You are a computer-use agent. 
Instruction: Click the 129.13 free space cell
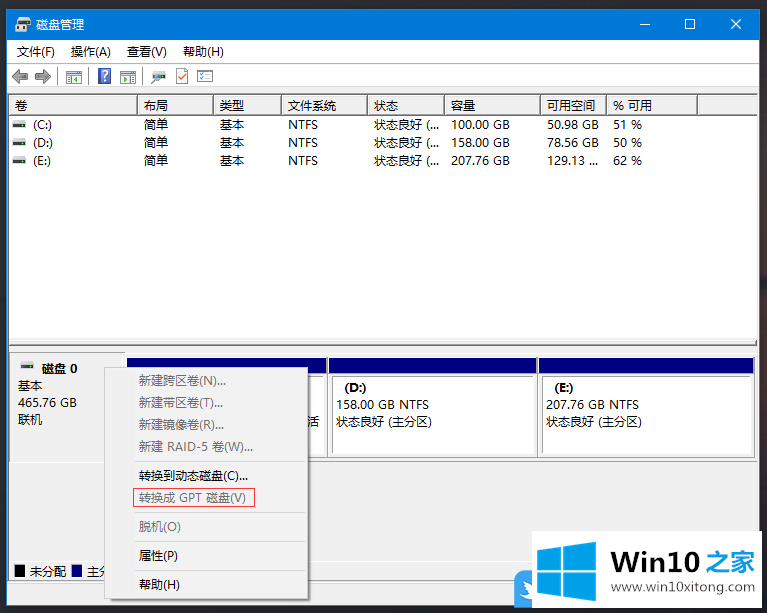(572, 160)
